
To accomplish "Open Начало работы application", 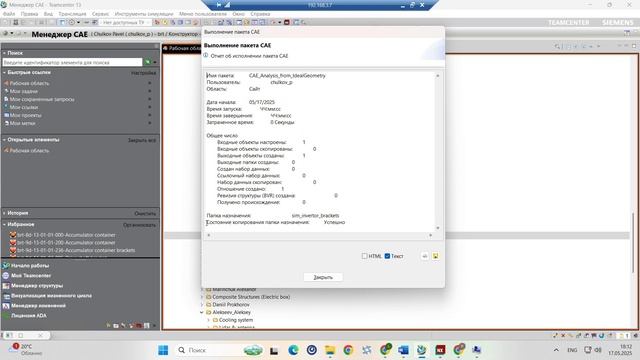I will pyautogui.click(x=30, y=266).
